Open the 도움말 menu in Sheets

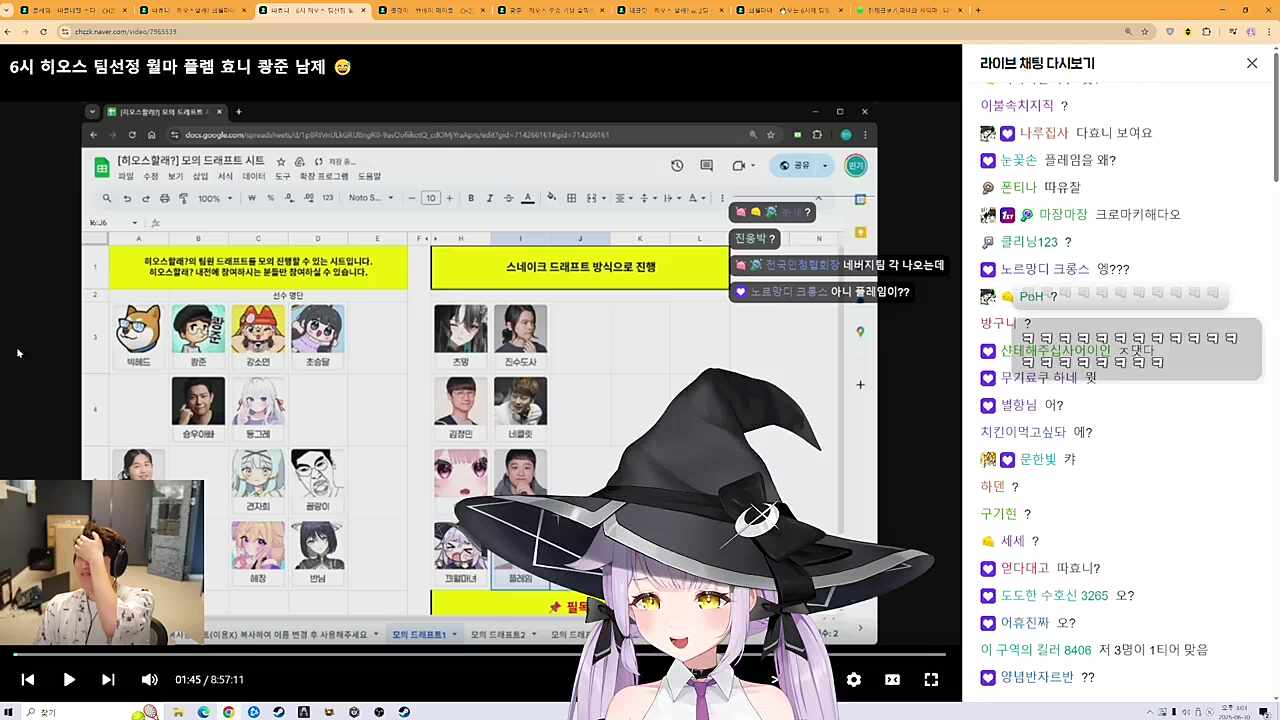coord(370,177)
